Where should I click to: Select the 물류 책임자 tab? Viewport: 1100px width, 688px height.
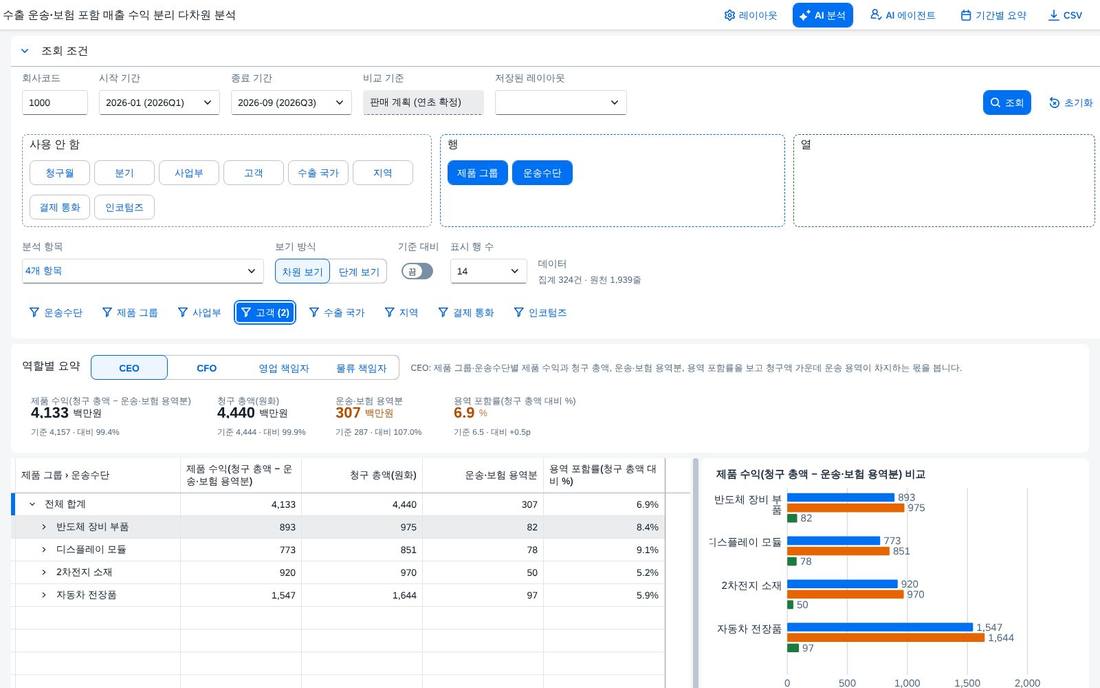(x=361, y=367)
